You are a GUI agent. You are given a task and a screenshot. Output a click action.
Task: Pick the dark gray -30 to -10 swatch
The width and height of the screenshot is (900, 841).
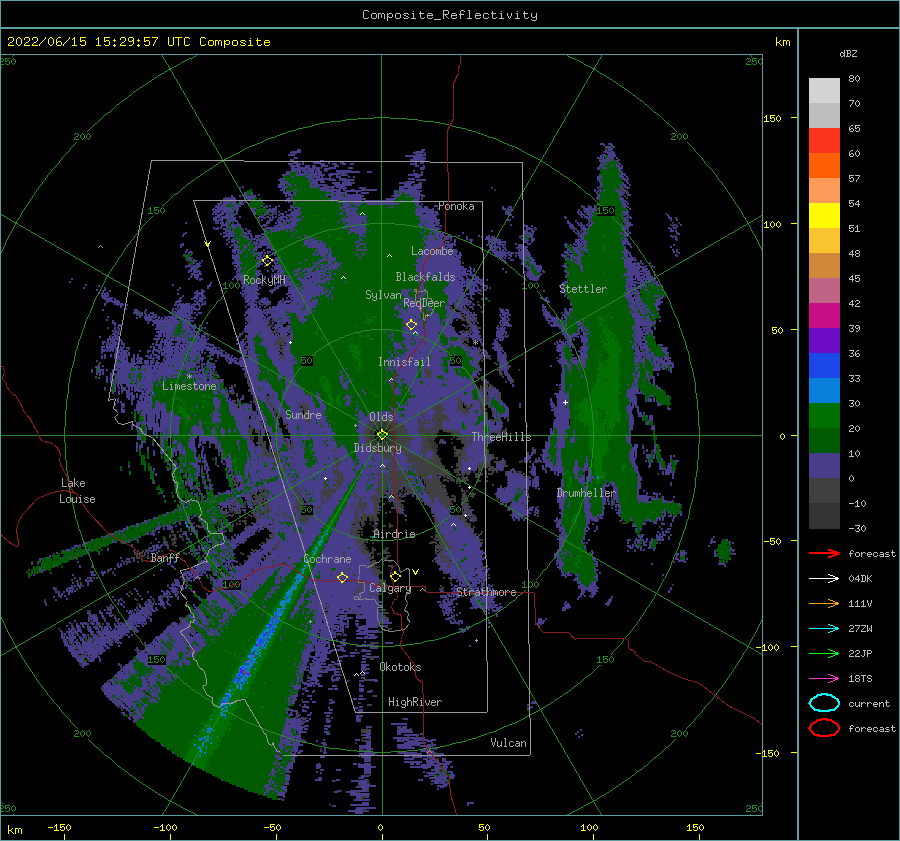click(824, 516)
